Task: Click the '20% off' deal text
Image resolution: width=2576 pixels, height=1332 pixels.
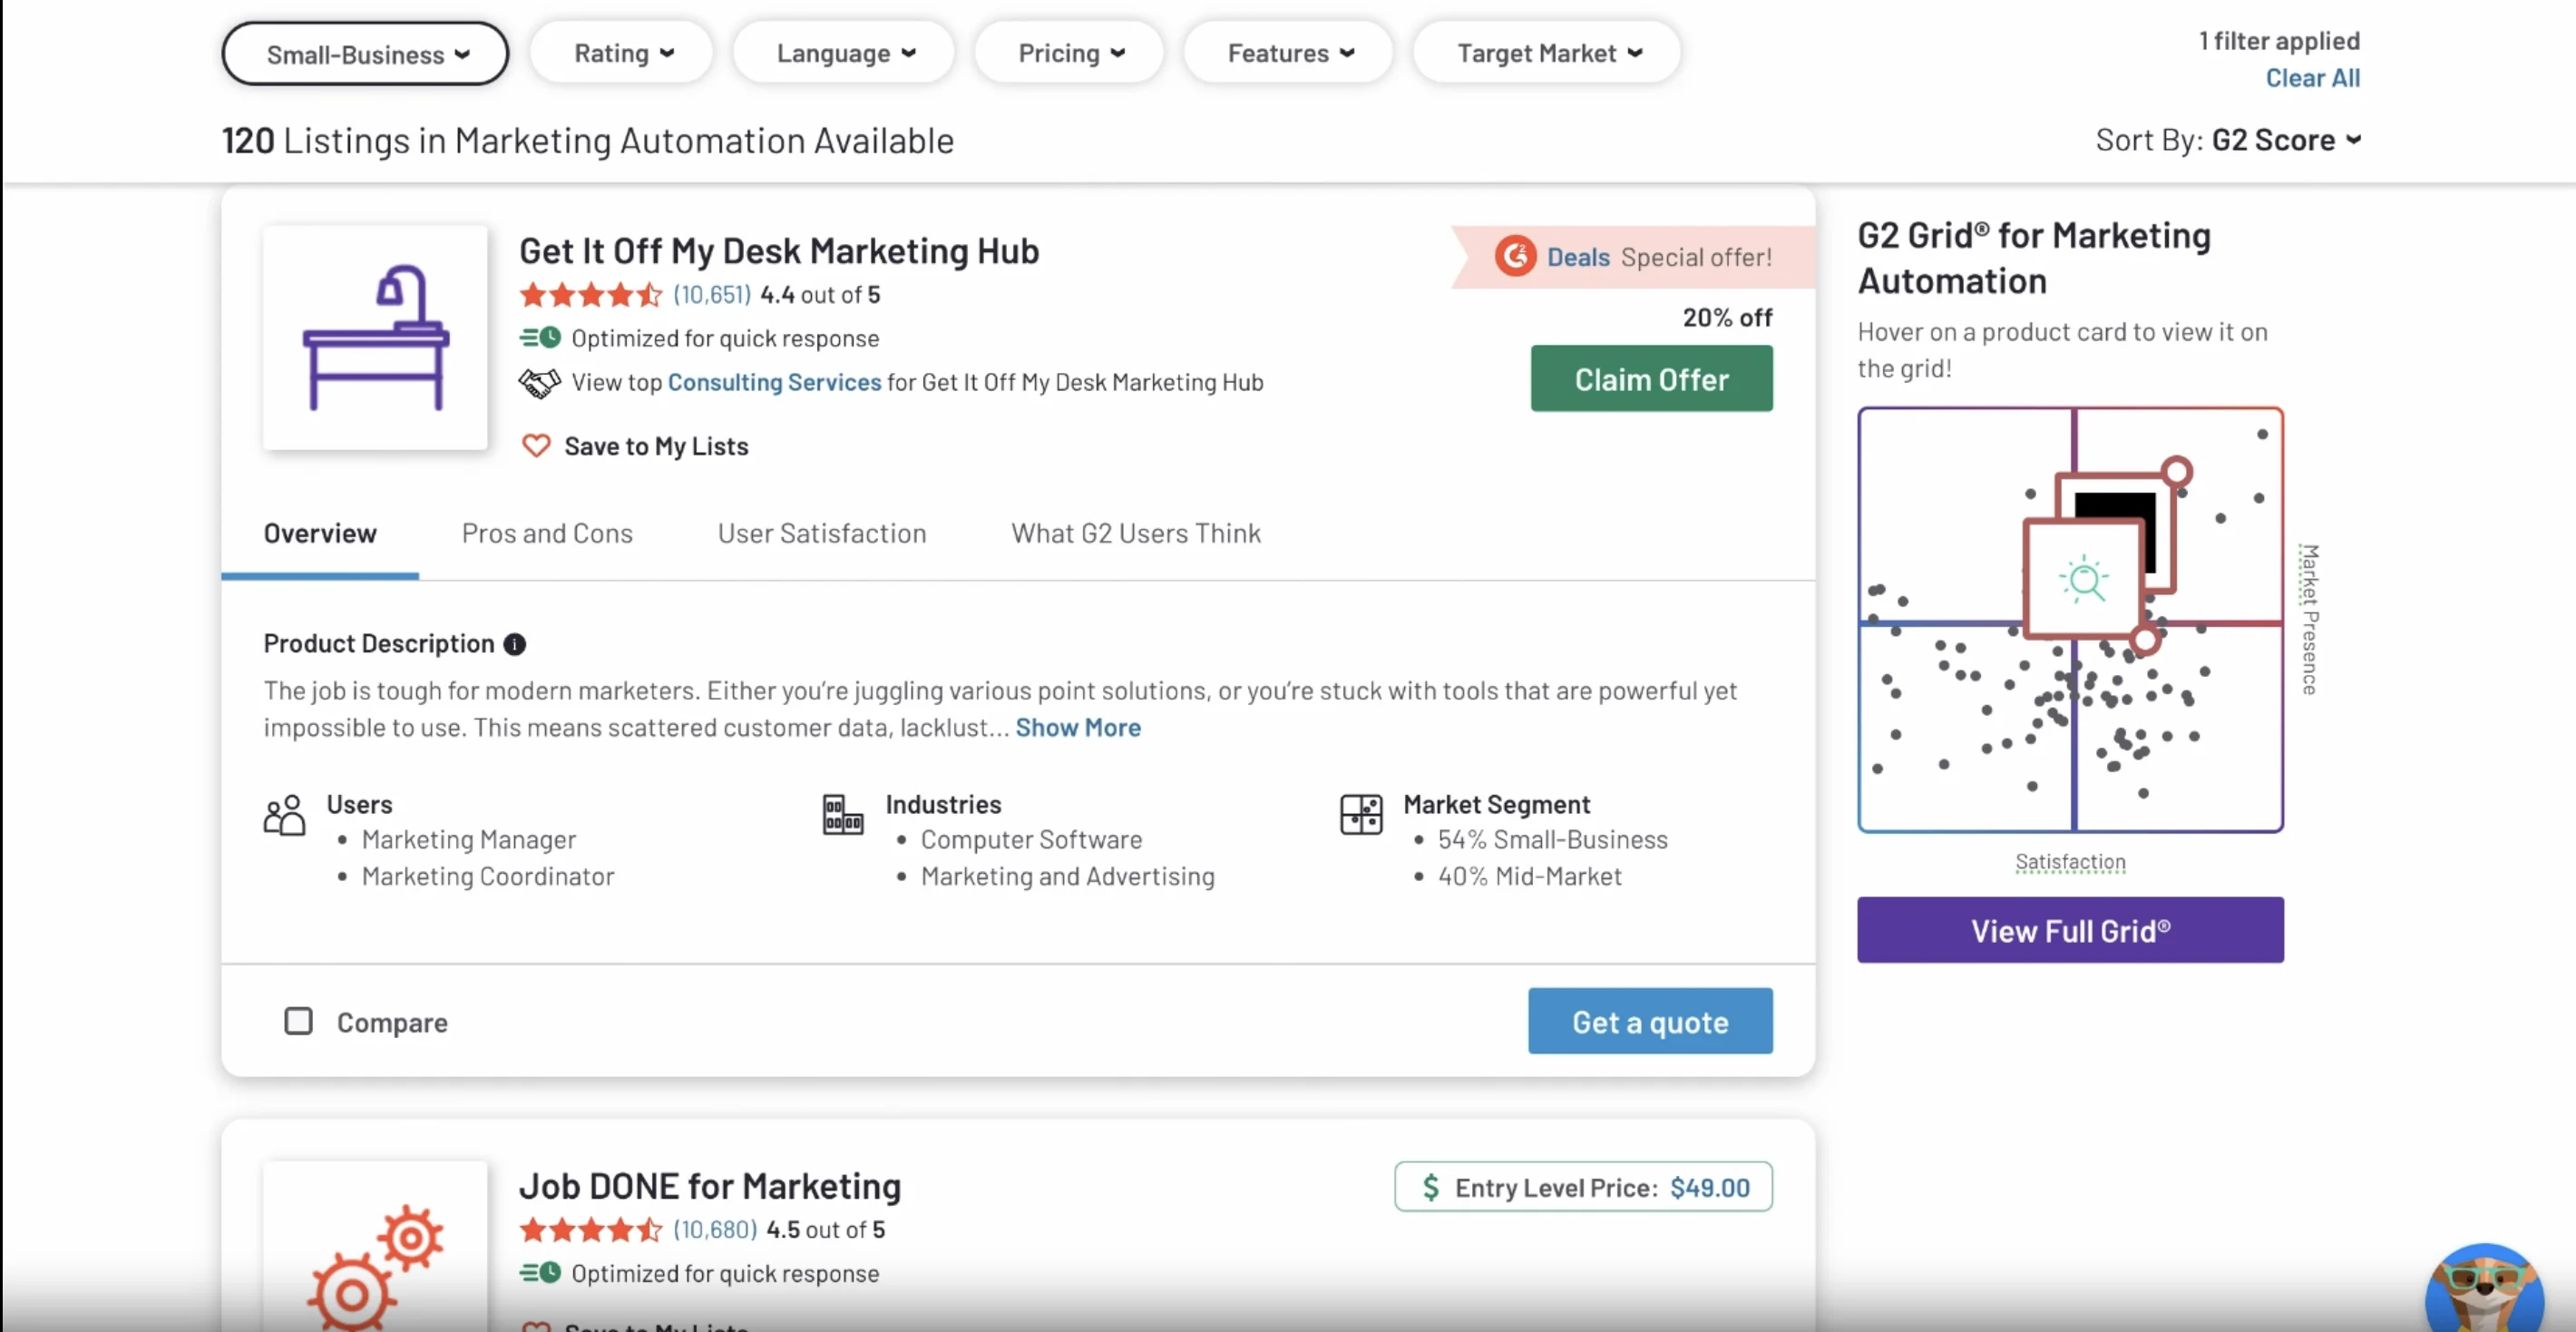Action: 1727,317
